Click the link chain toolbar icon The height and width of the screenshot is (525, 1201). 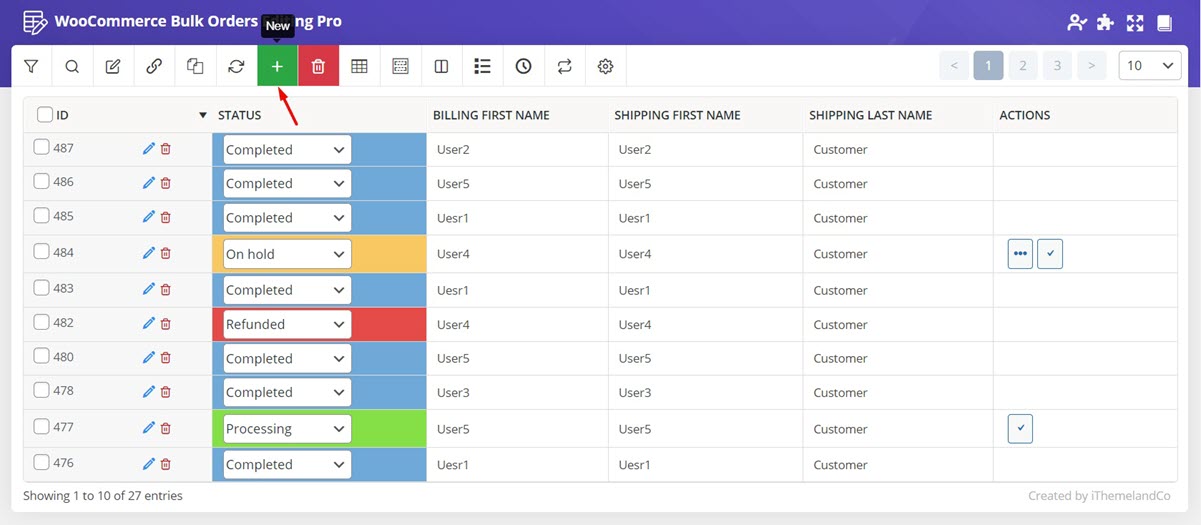point(154,66)
